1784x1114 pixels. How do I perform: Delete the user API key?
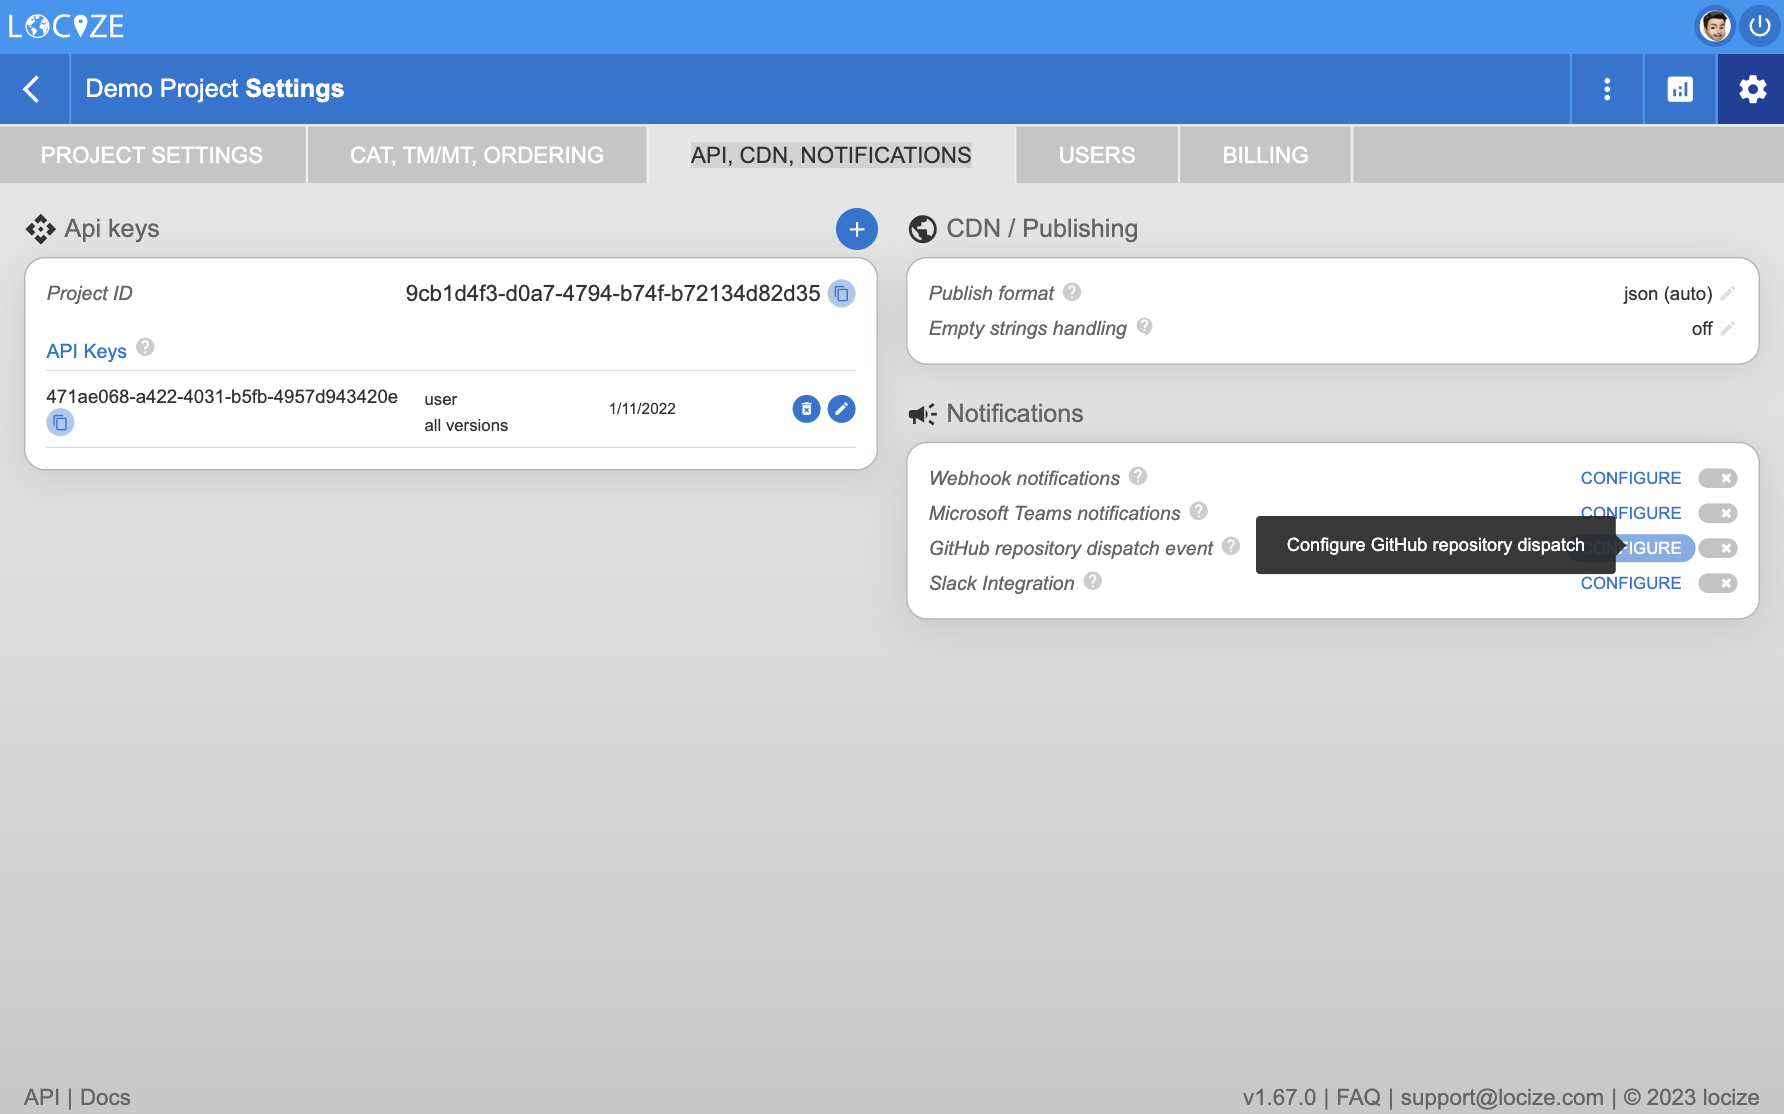coord(806,409)
